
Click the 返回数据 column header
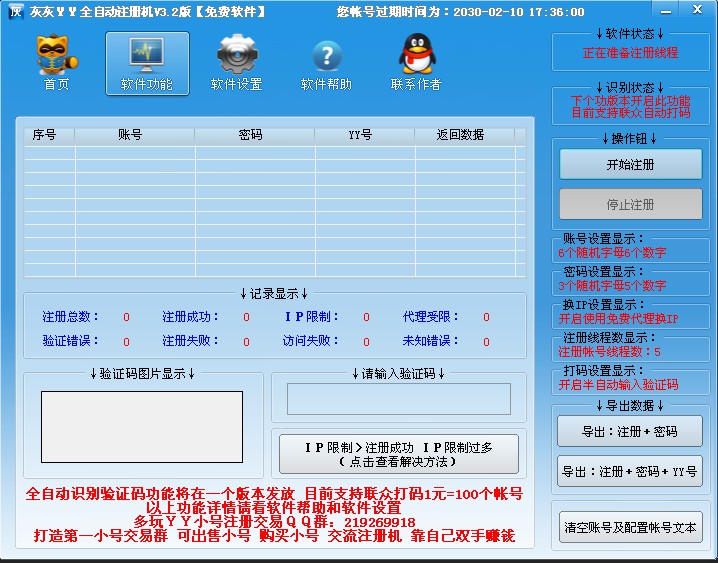[x=464, y=135]
